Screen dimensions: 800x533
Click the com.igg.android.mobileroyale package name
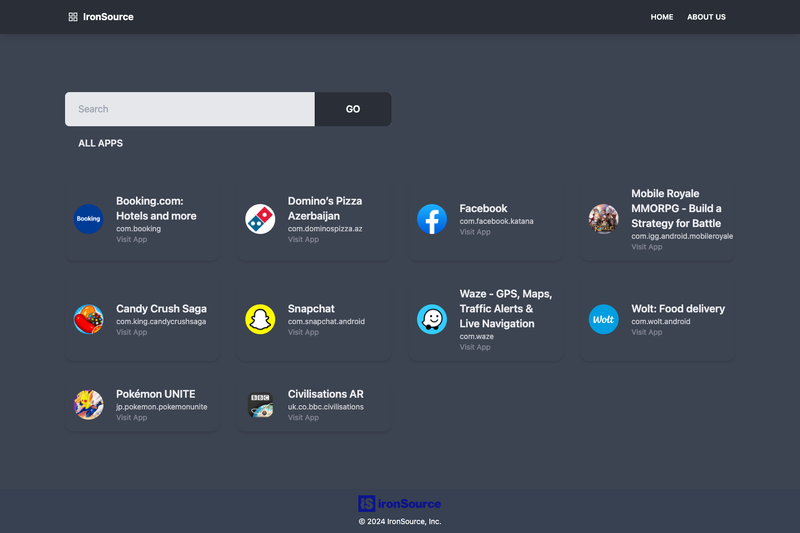[682, 236]
